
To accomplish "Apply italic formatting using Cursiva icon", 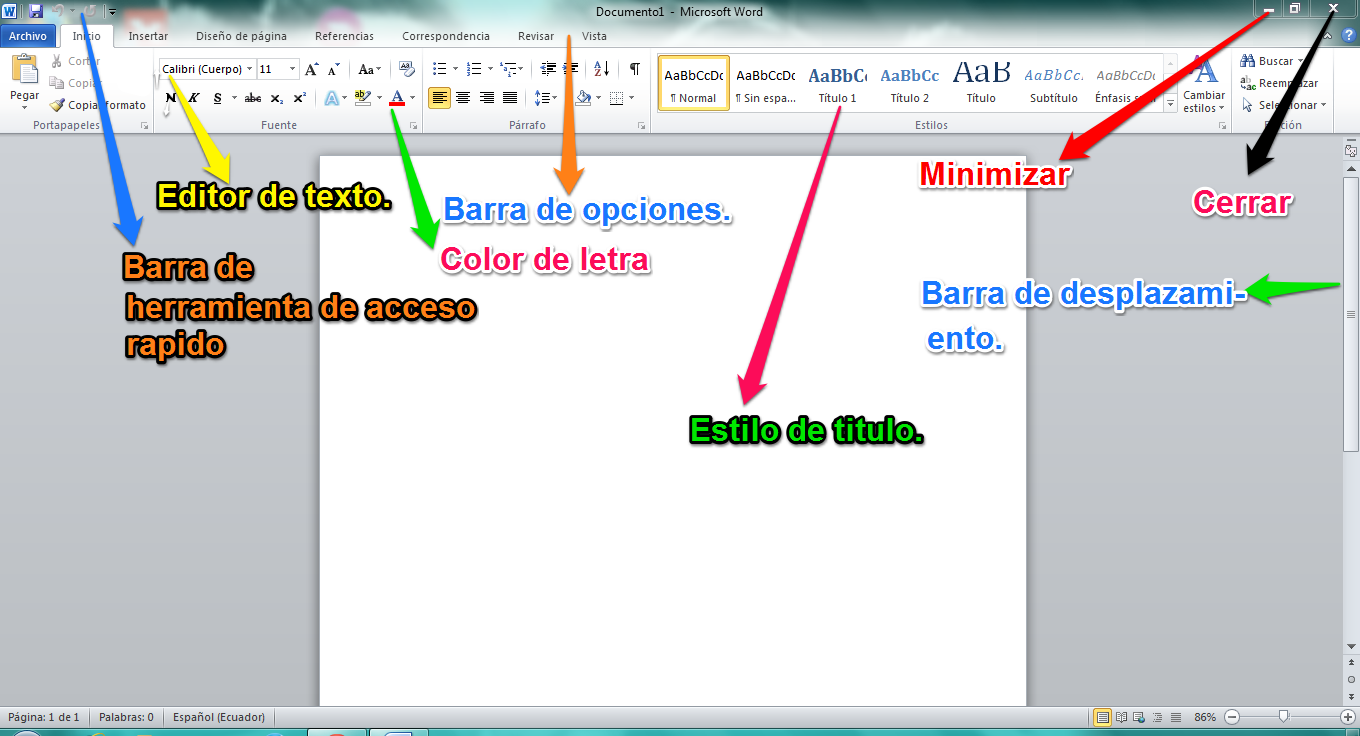I will [x=193, y=97].
